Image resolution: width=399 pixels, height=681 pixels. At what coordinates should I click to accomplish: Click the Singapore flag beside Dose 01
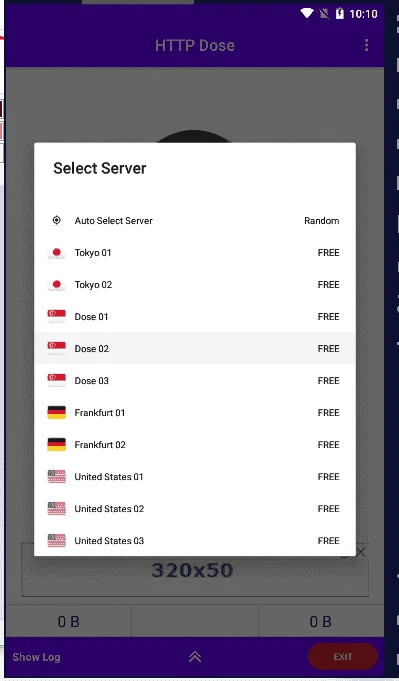tap(56, 317)
